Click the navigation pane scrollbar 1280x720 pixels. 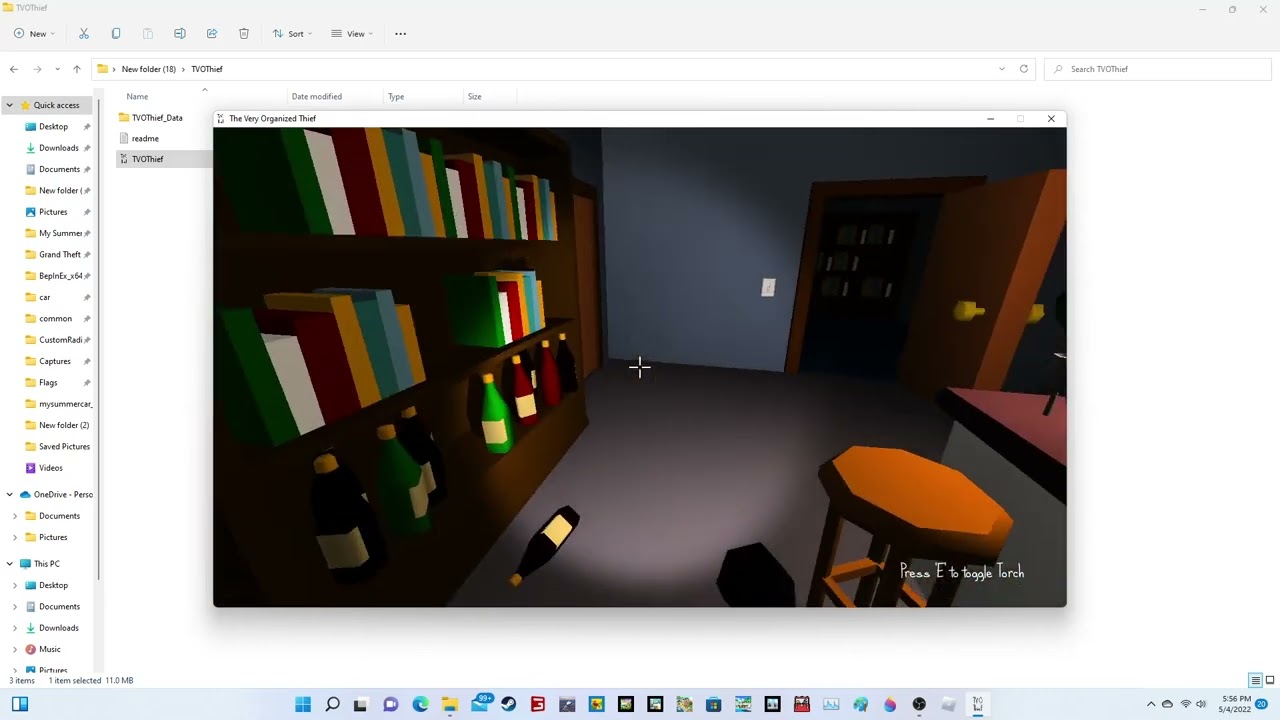(x=99, y=338)
